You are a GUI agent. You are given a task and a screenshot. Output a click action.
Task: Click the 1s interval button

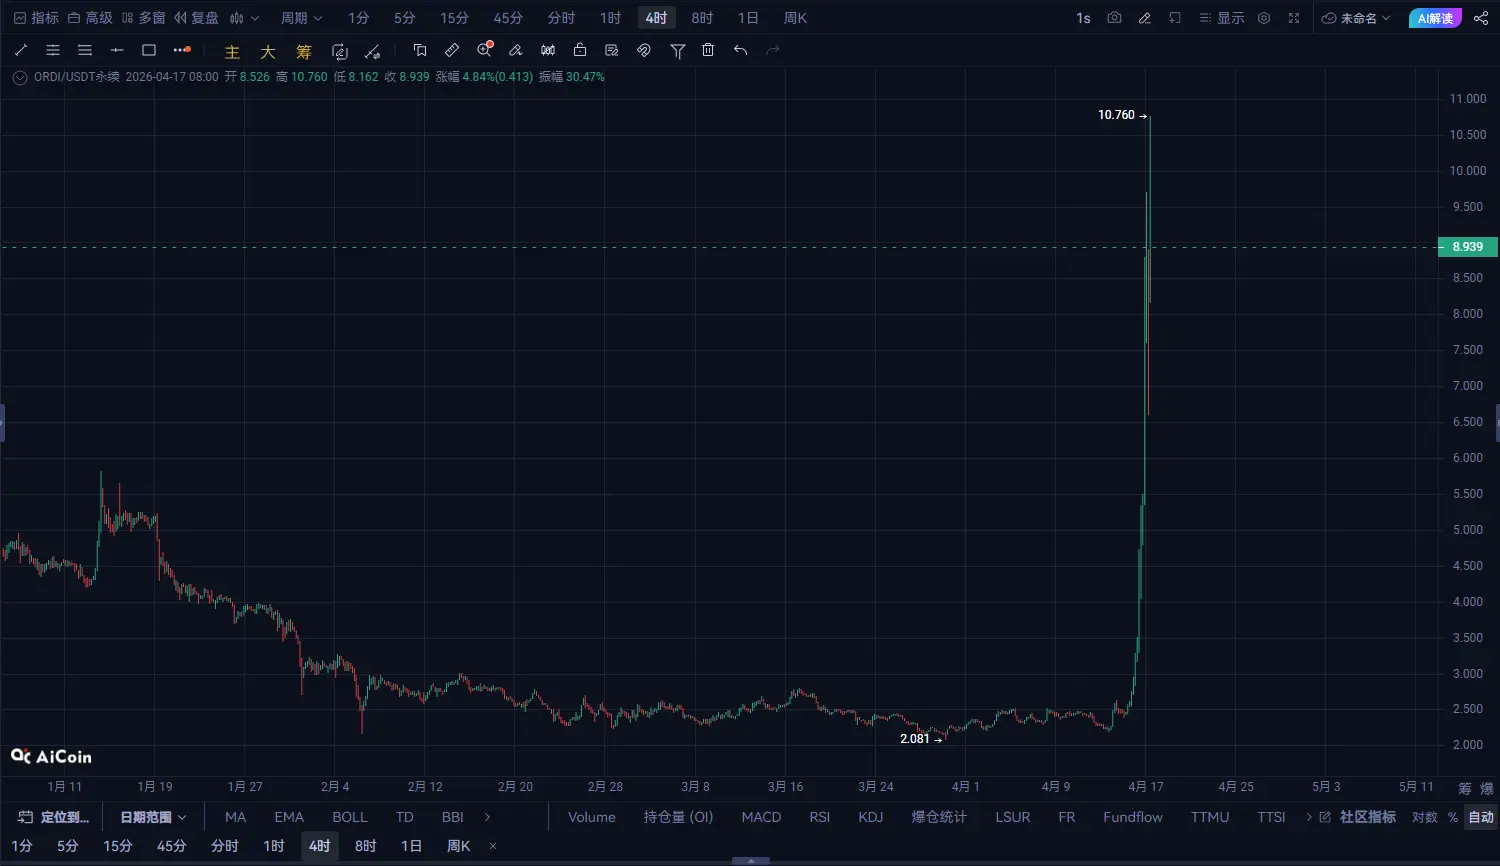click(x=1083, y=18)
